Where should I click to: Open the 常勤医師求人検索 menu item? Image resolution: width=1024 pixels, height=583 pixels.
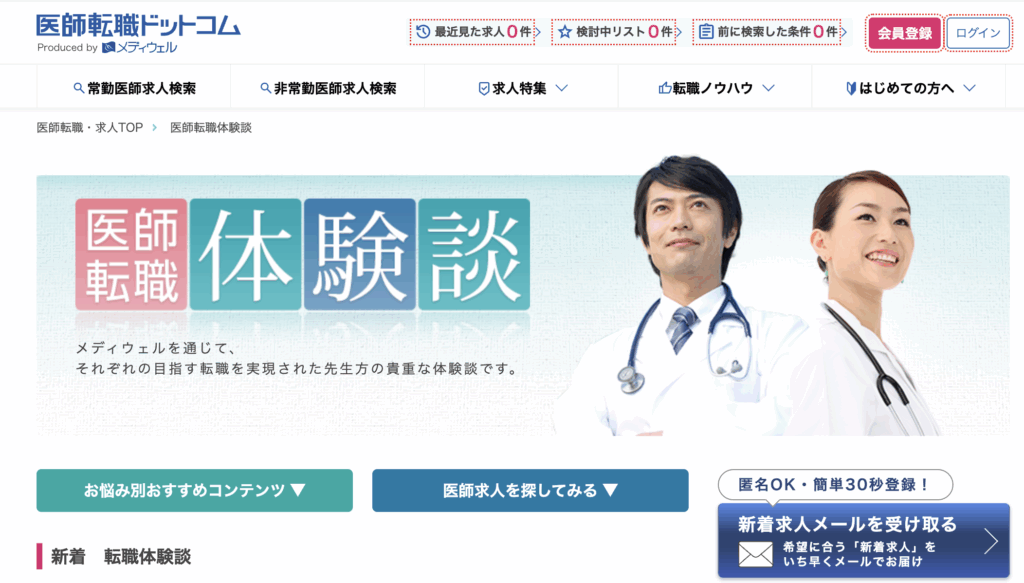click(x=134, y=88)
